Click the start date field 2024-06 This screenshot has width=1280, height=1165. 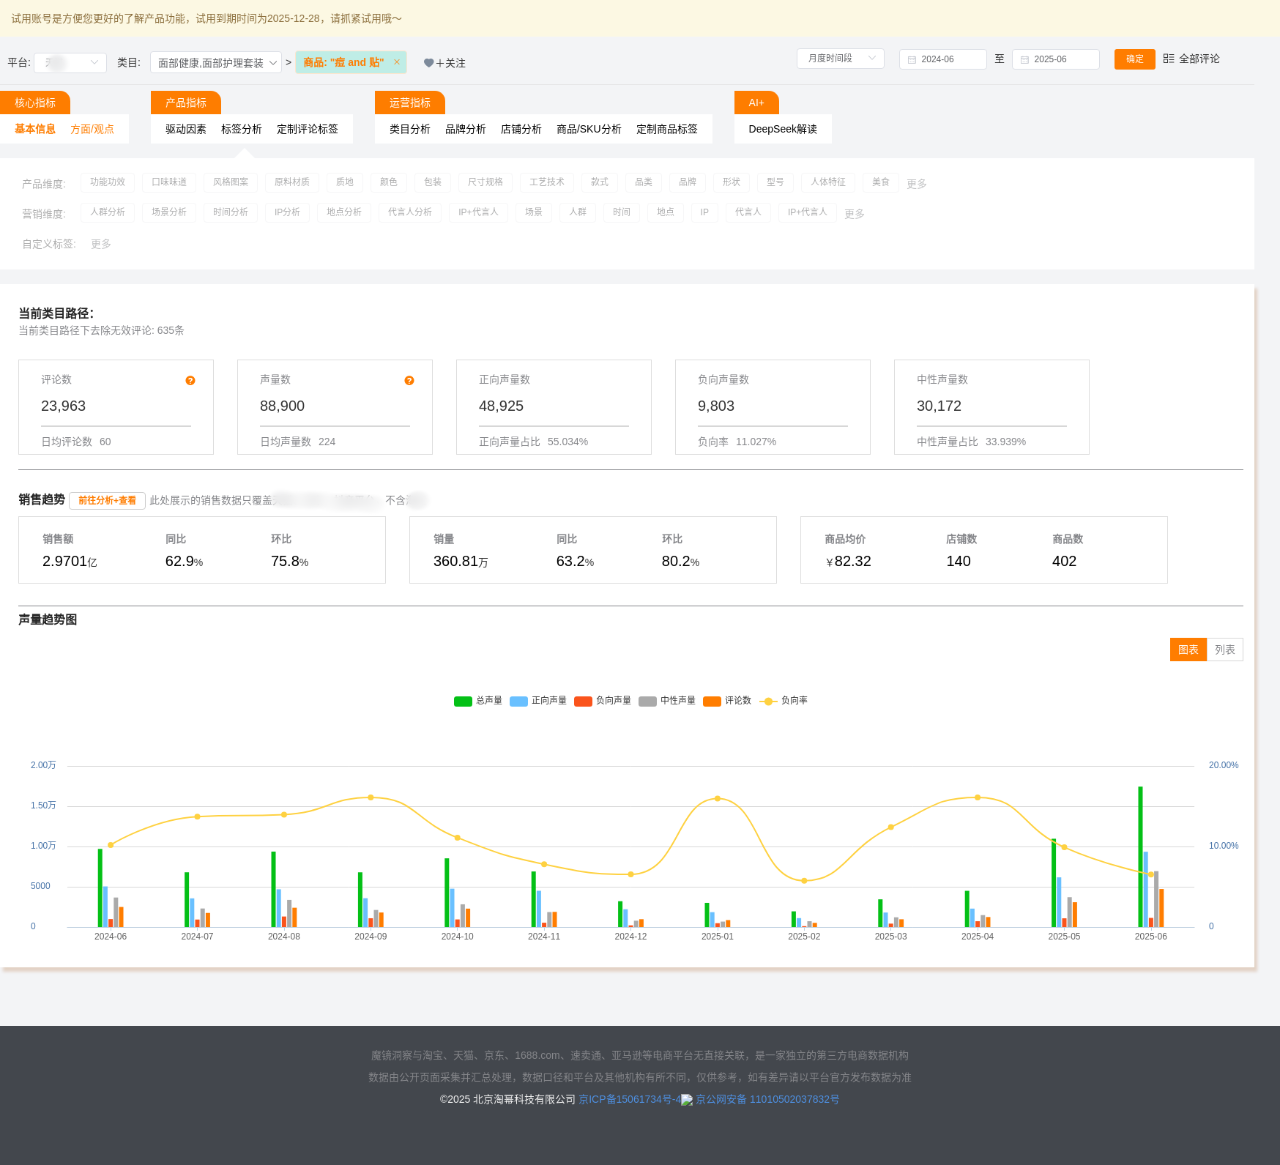pyautogui.click(x=943, y=60)
